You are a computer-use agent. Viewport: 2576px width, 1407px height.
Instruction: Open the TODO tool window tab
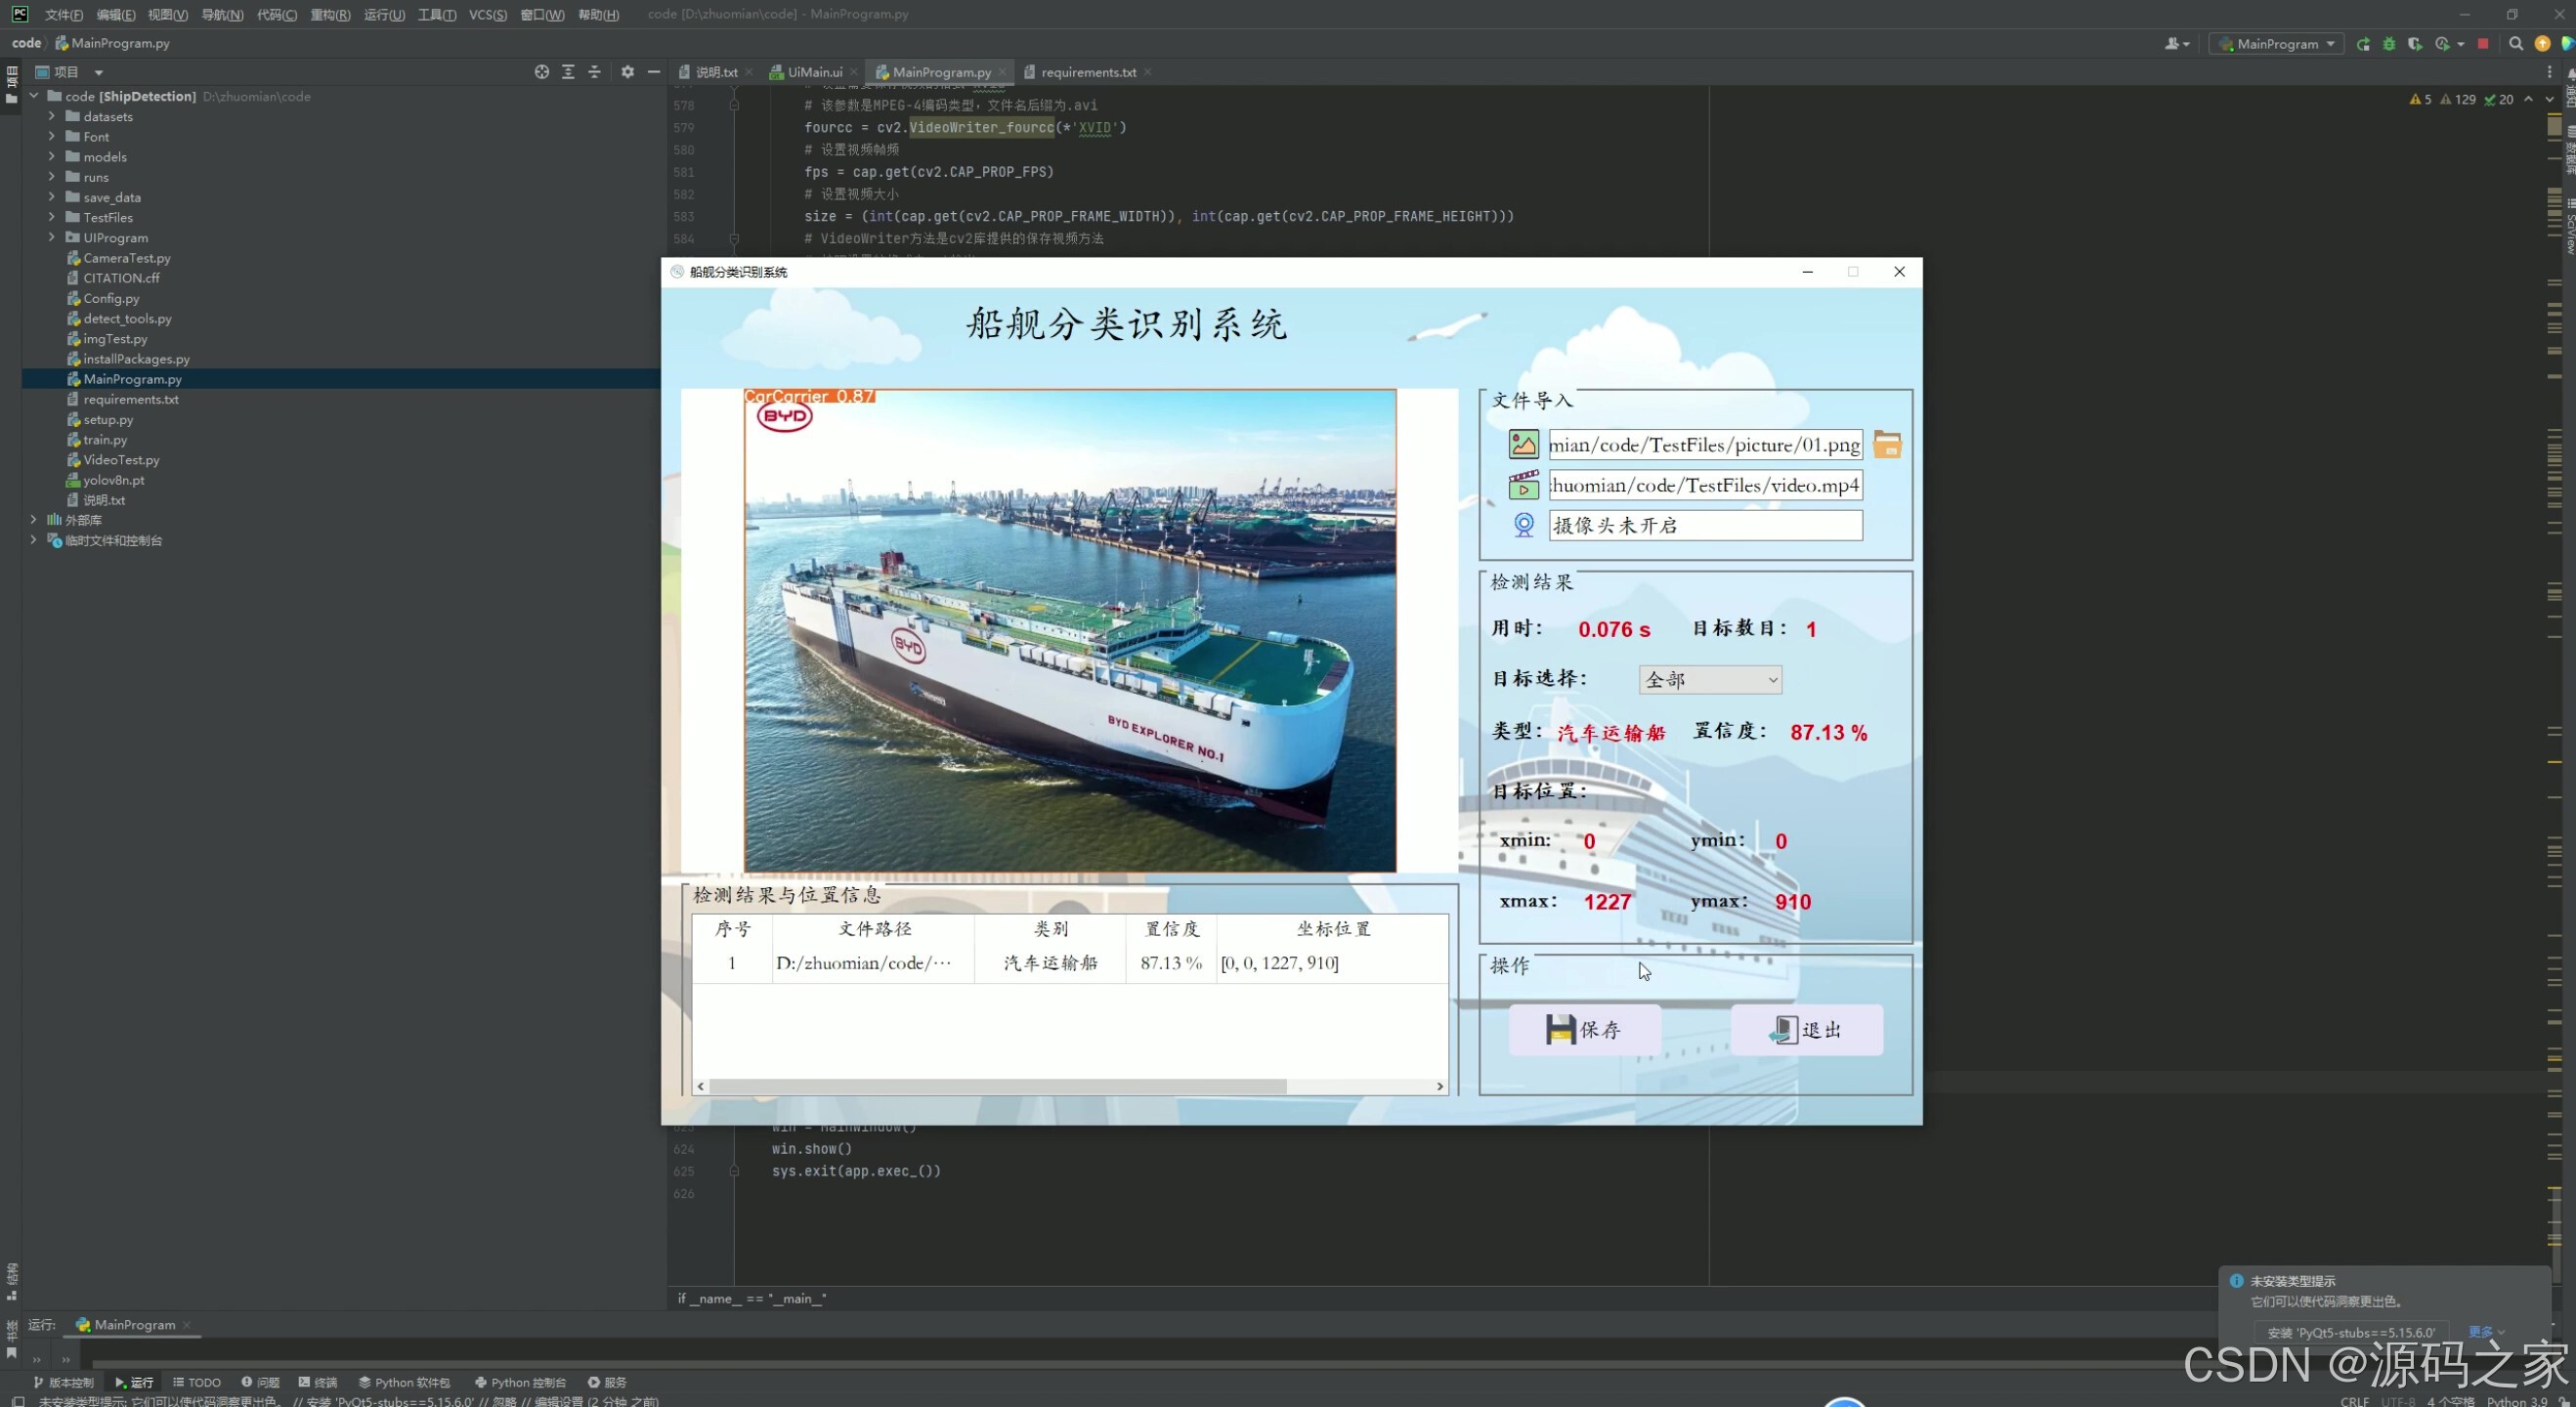[197, 1383]
